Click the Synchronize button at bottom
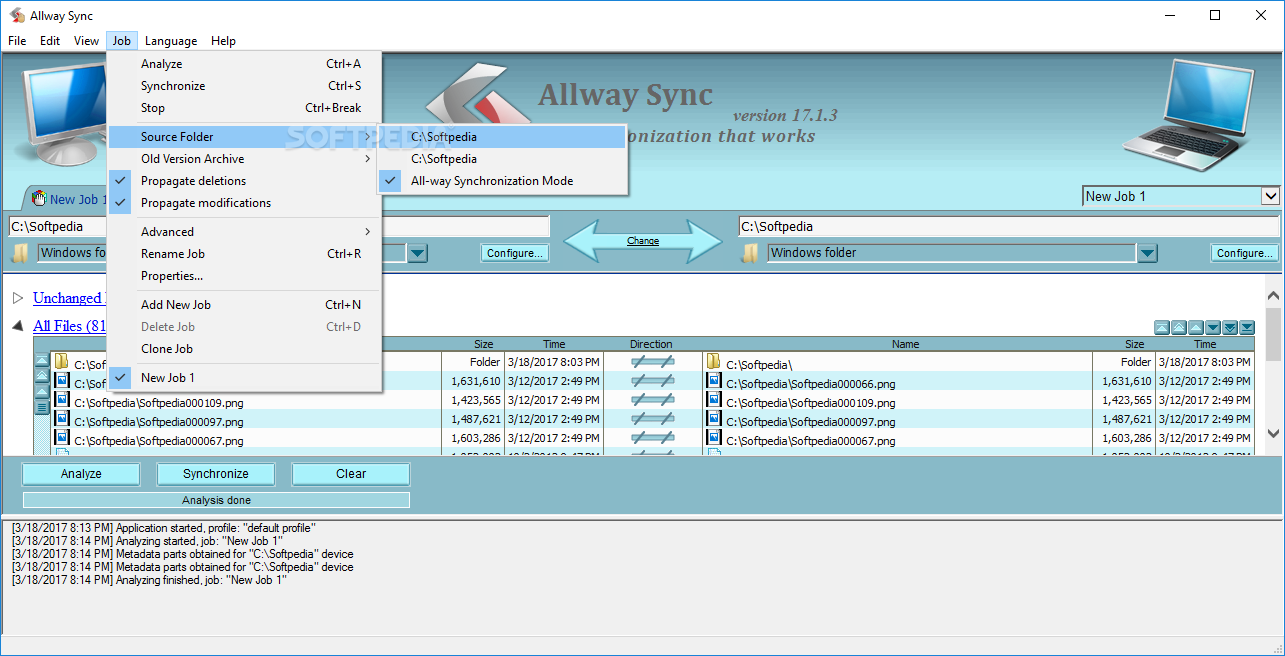This screenshot has height=656, width=1285. tap(216, 474)
